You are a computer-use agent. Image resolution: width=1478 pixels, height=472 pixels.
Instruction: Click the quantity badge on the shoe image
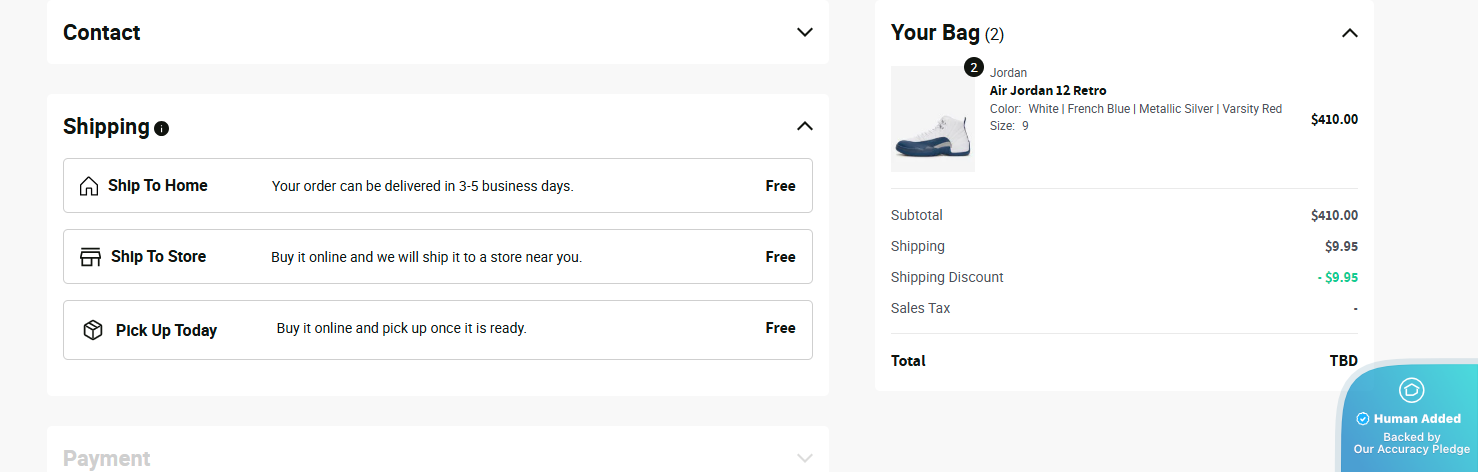pos(974,68)
